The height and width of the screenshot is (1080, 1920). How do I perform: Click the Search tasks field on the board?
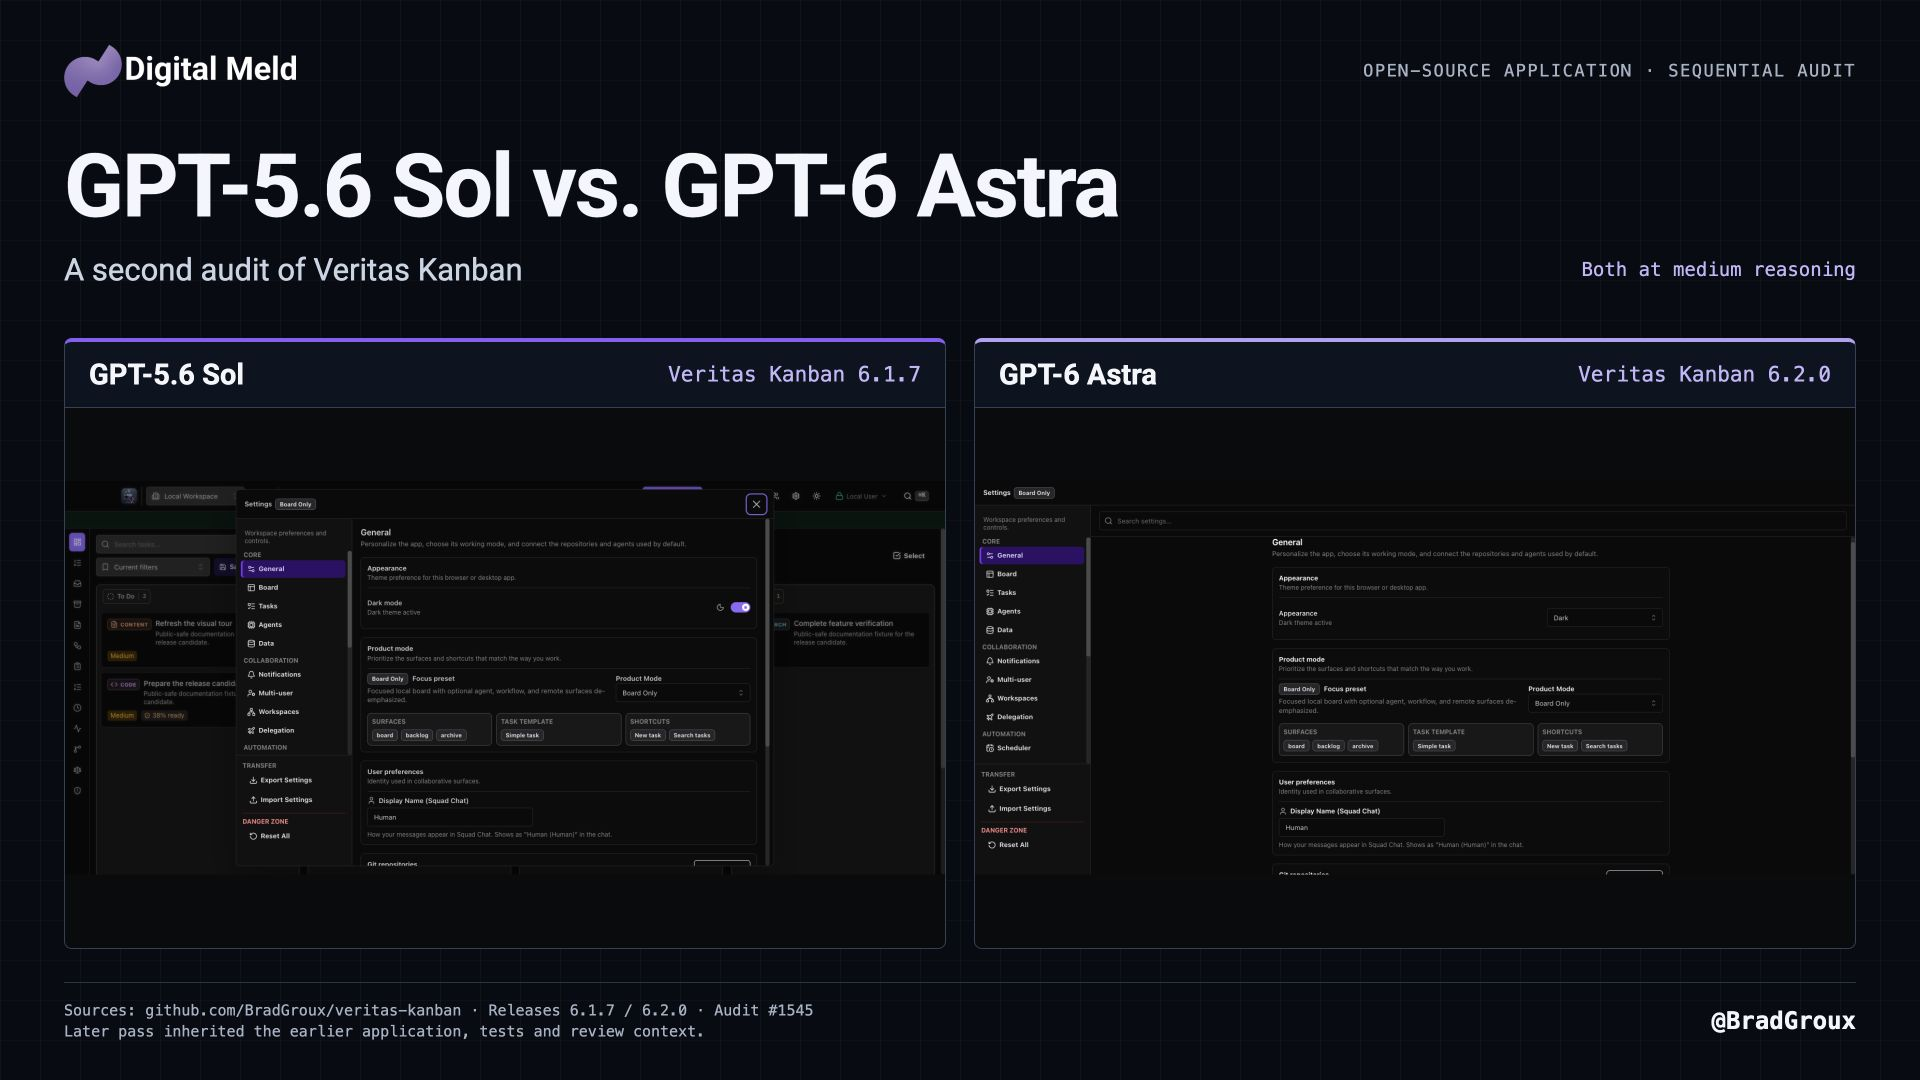(167, 544)
